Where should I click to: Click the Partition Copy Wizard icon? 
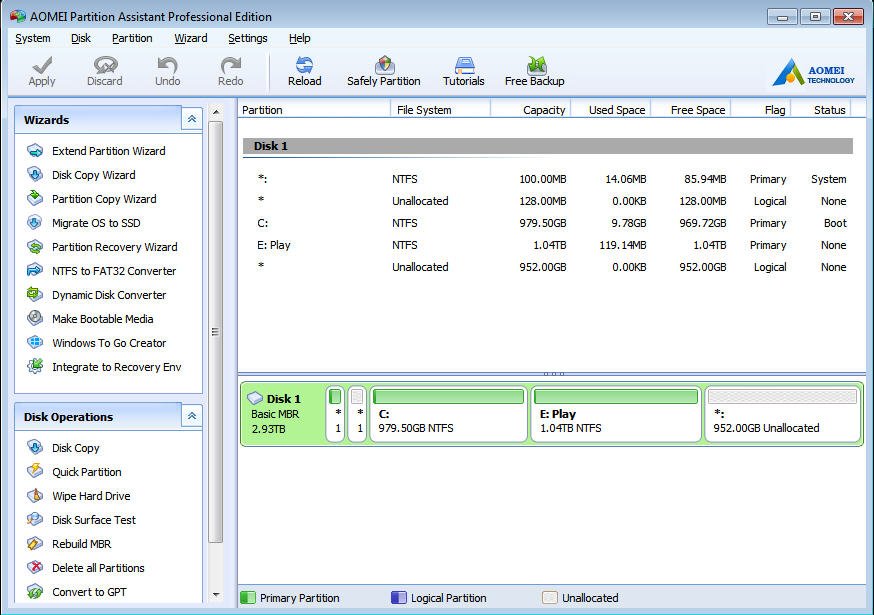pos(35,198)
